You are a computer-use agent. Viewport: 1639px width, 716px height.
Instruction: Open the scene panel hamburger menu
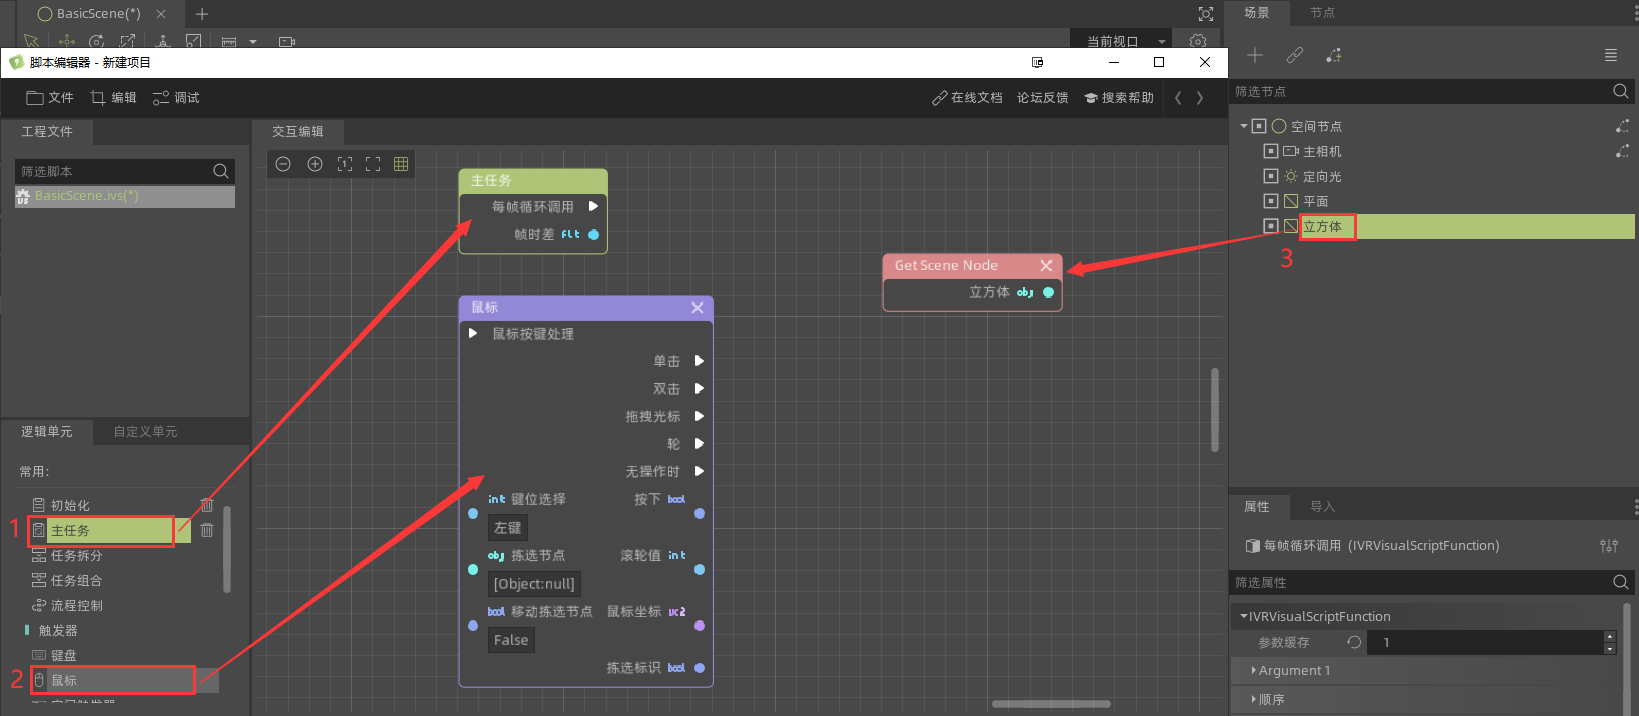1611,55
